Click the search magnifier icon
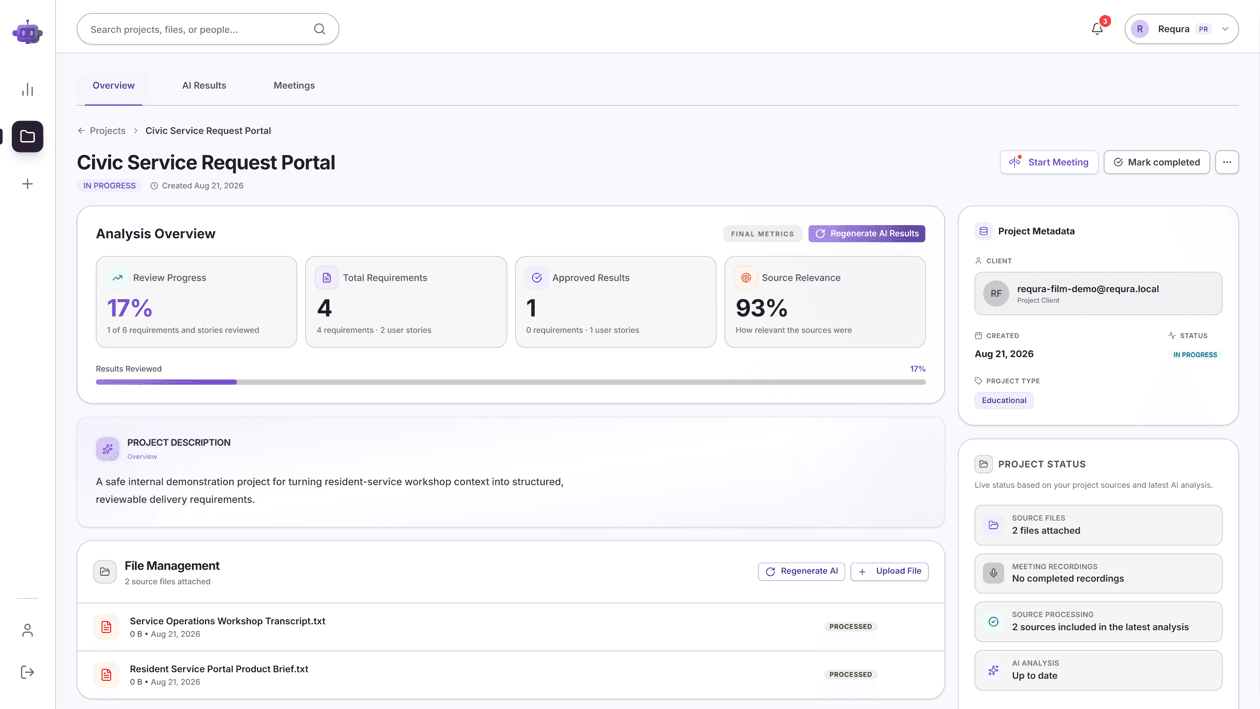 point(319,29)
